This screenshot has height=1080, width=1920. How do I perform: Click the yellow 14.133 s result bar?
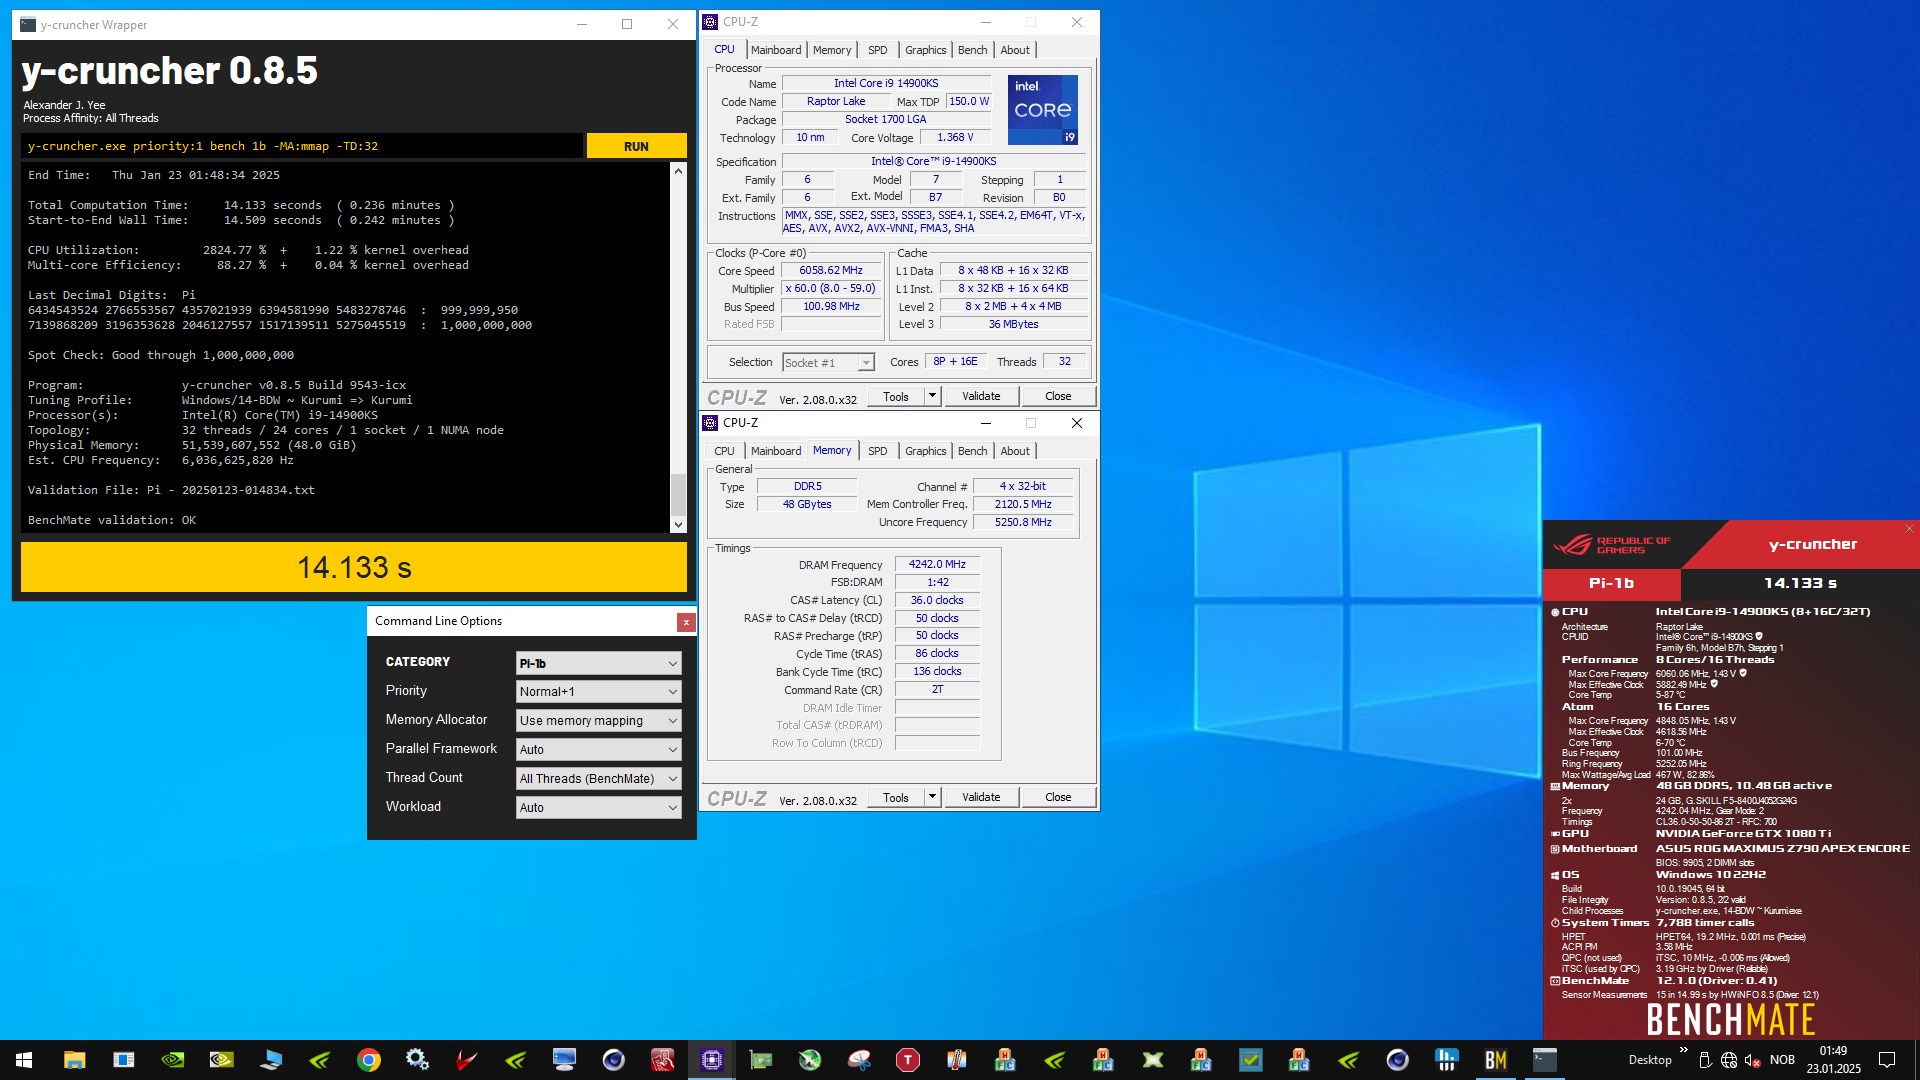[354, 567]
